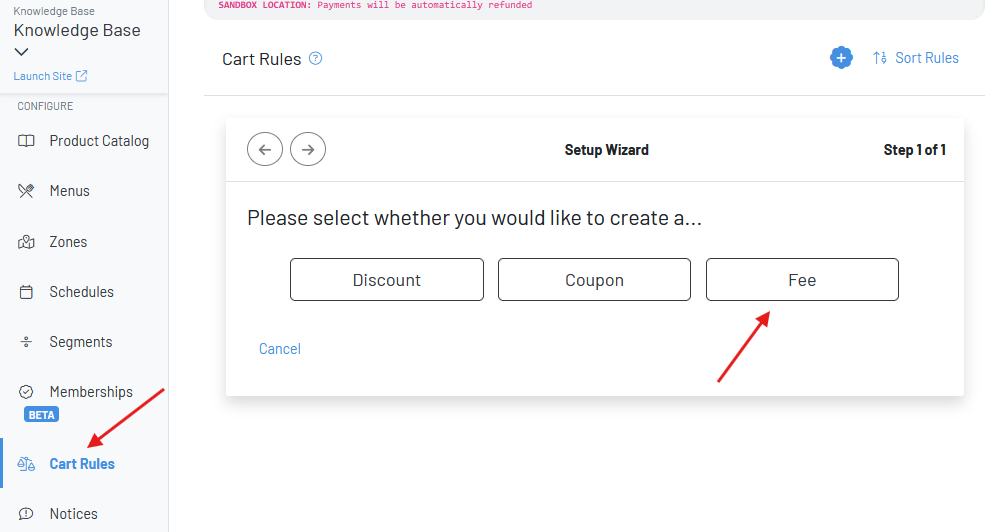Click the Product Catalog book icon
This screenshot has width=993, height=532.
(x=27, y=141)
